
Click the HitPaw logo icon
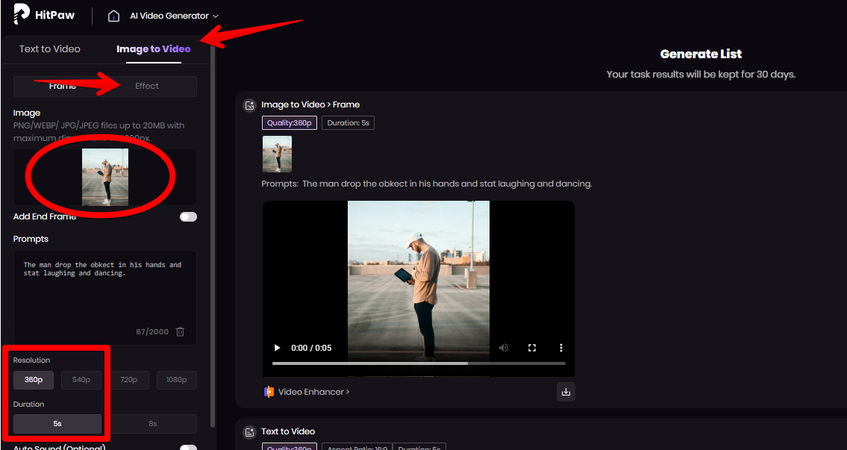[22, 14]
